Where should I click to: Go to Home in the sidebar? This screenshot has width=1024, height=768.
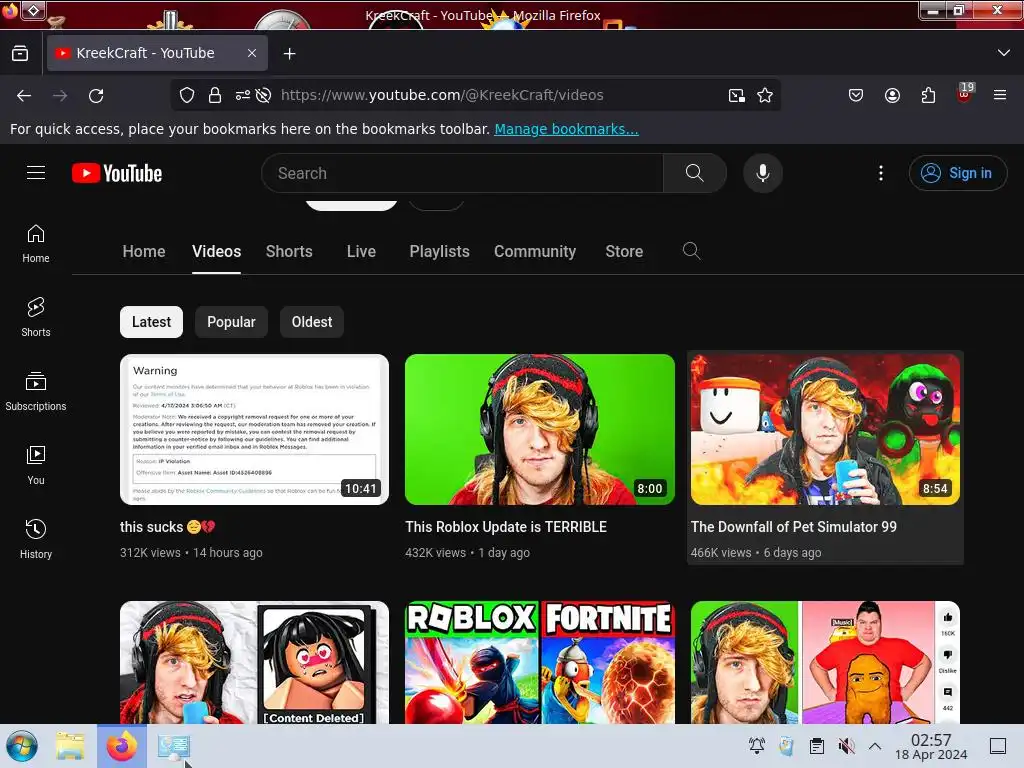[x=36, y=244]
